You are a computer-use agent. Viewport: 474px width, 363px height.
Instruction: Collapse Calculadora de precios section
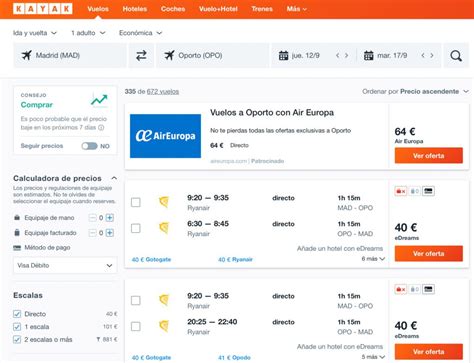point(114,178)
